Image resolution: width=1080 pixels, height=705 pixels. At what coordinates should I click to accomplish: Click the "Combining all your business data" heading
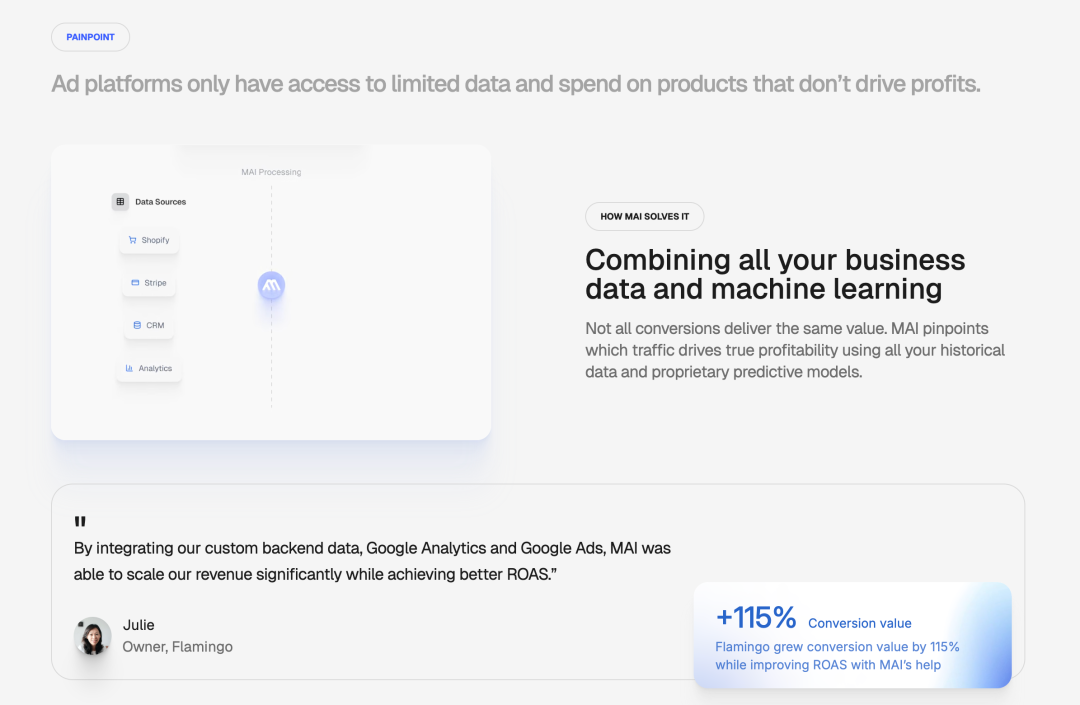(775, 274)
